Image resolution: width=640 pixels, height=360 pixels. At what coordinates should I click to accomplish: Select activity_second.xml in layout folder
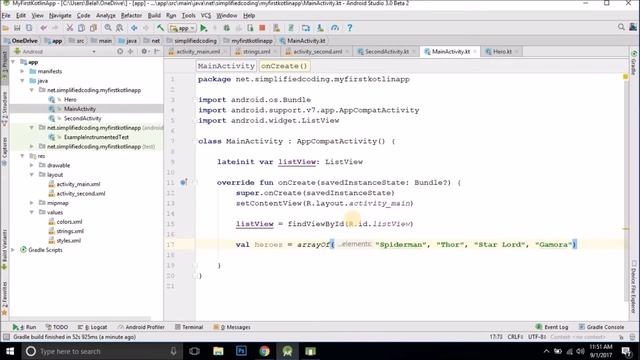point(81,193)
